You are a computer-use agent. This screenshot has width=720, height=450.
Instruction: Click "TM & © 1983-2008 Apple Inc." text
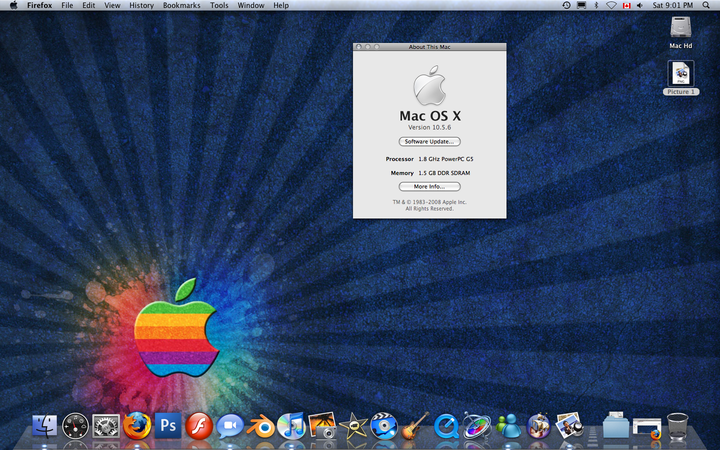(x=429, y=202)
